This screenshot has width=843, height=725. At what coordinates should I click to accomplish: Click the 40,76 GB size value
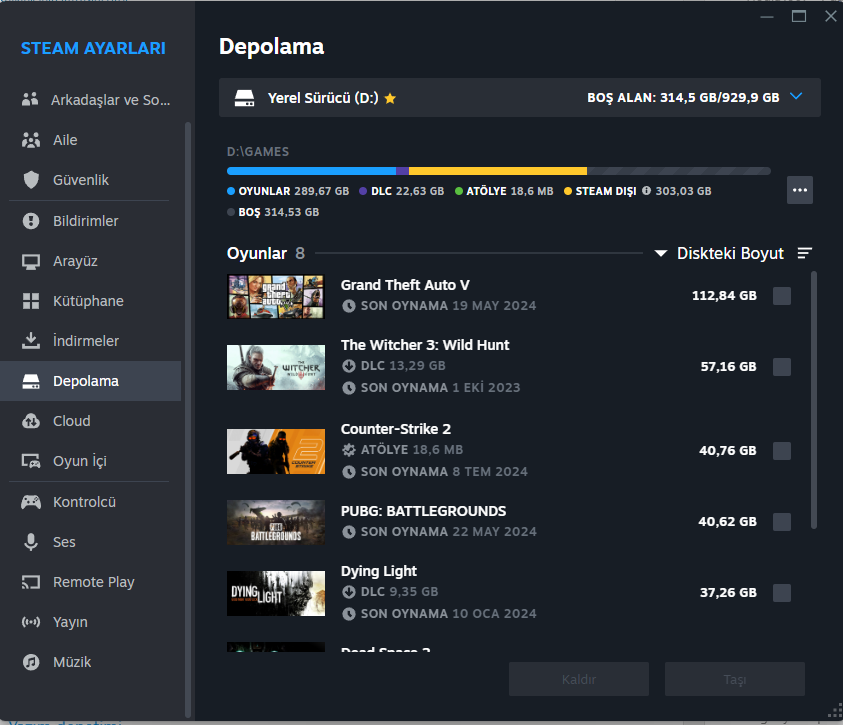pos(727,450)
